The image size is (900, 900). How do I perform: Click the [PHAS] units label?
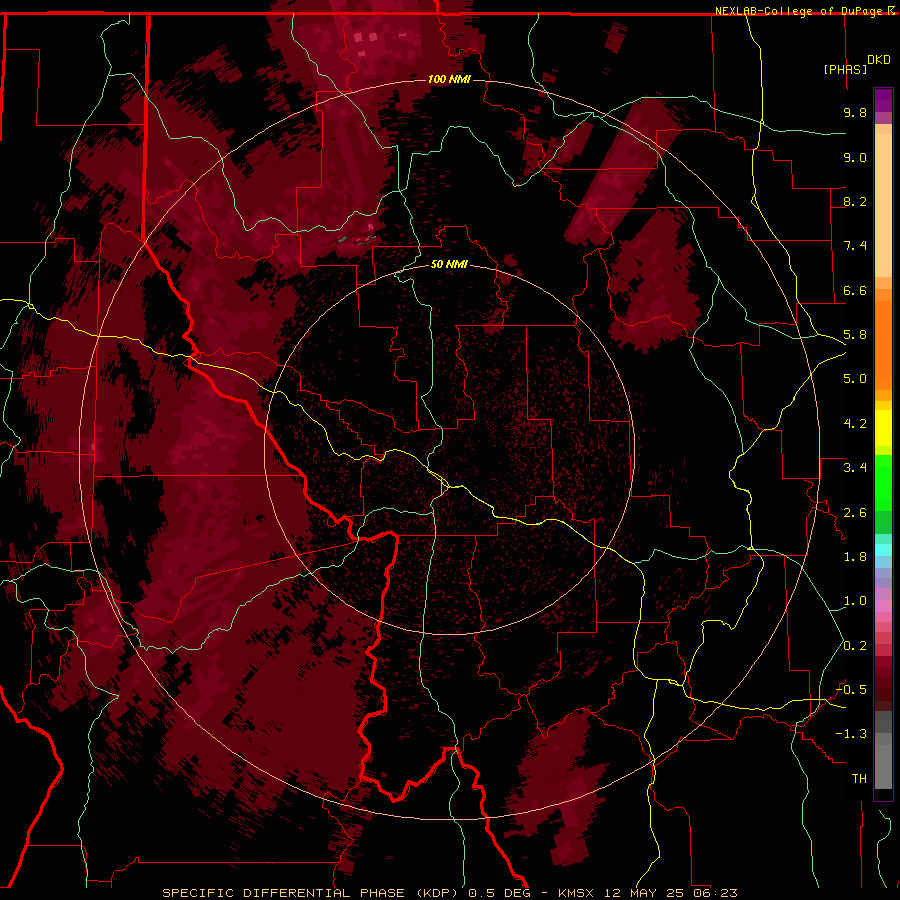point(845,70)
